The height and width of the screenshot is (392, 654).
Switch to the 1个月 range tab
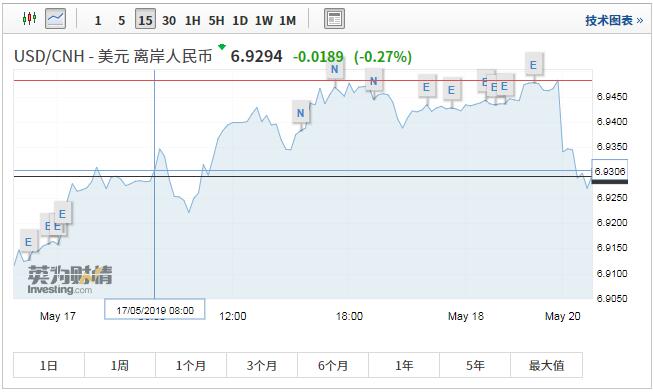191,365
